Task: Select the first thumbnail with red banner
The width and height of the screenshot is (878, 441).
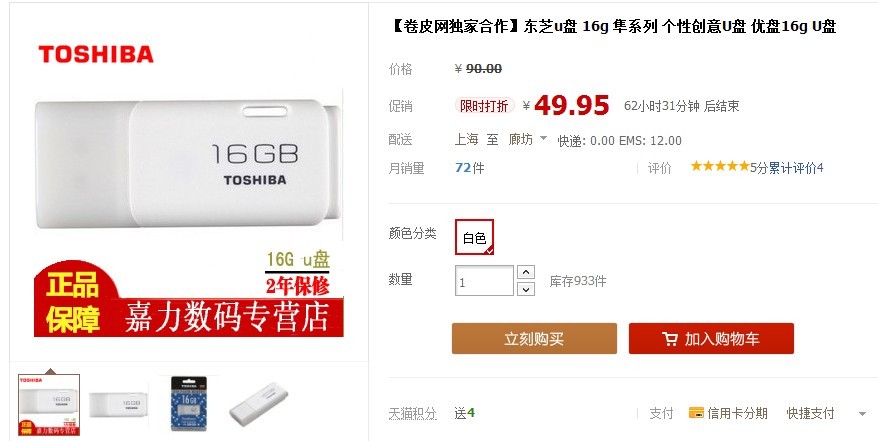Action: 49,405
